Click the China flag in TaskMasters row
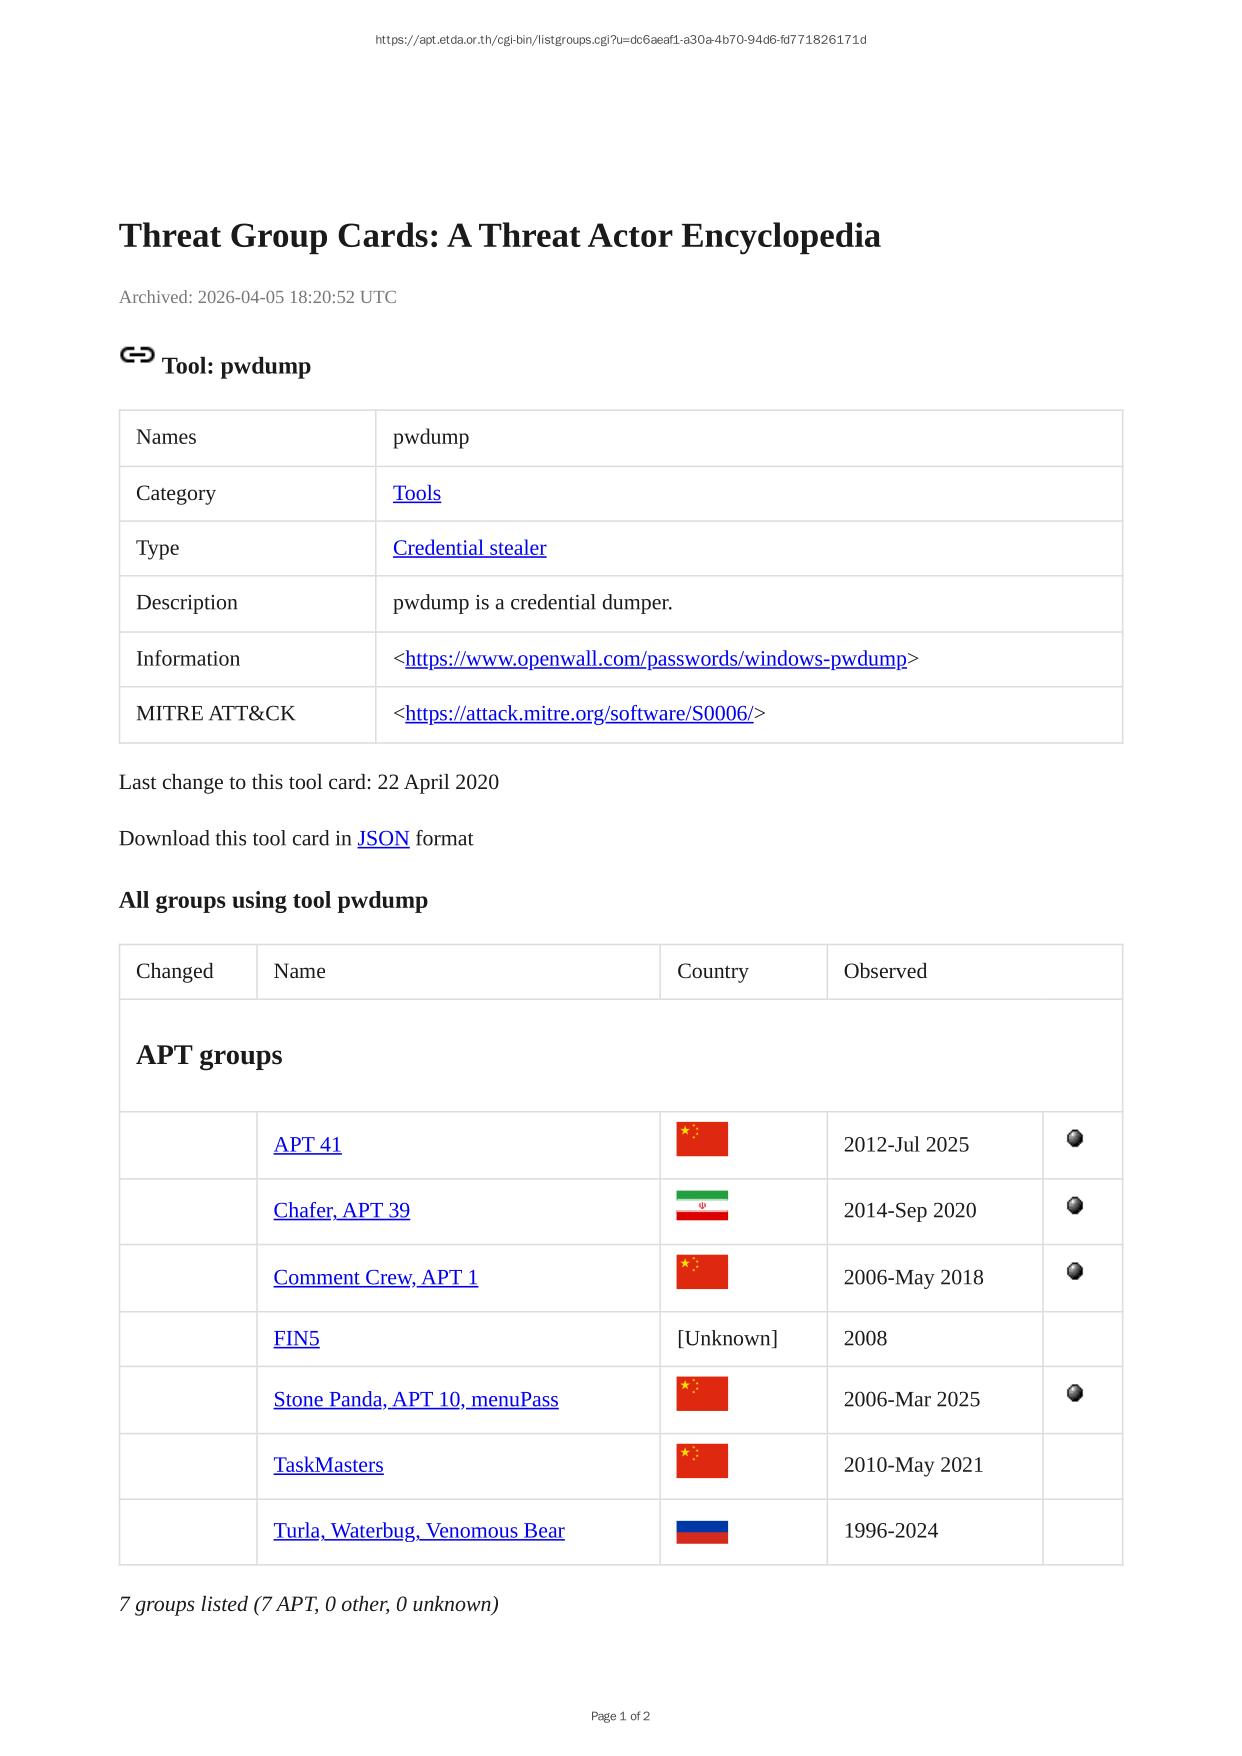The height and width of the screenshot is (1756, 1242). [701, 1460]
